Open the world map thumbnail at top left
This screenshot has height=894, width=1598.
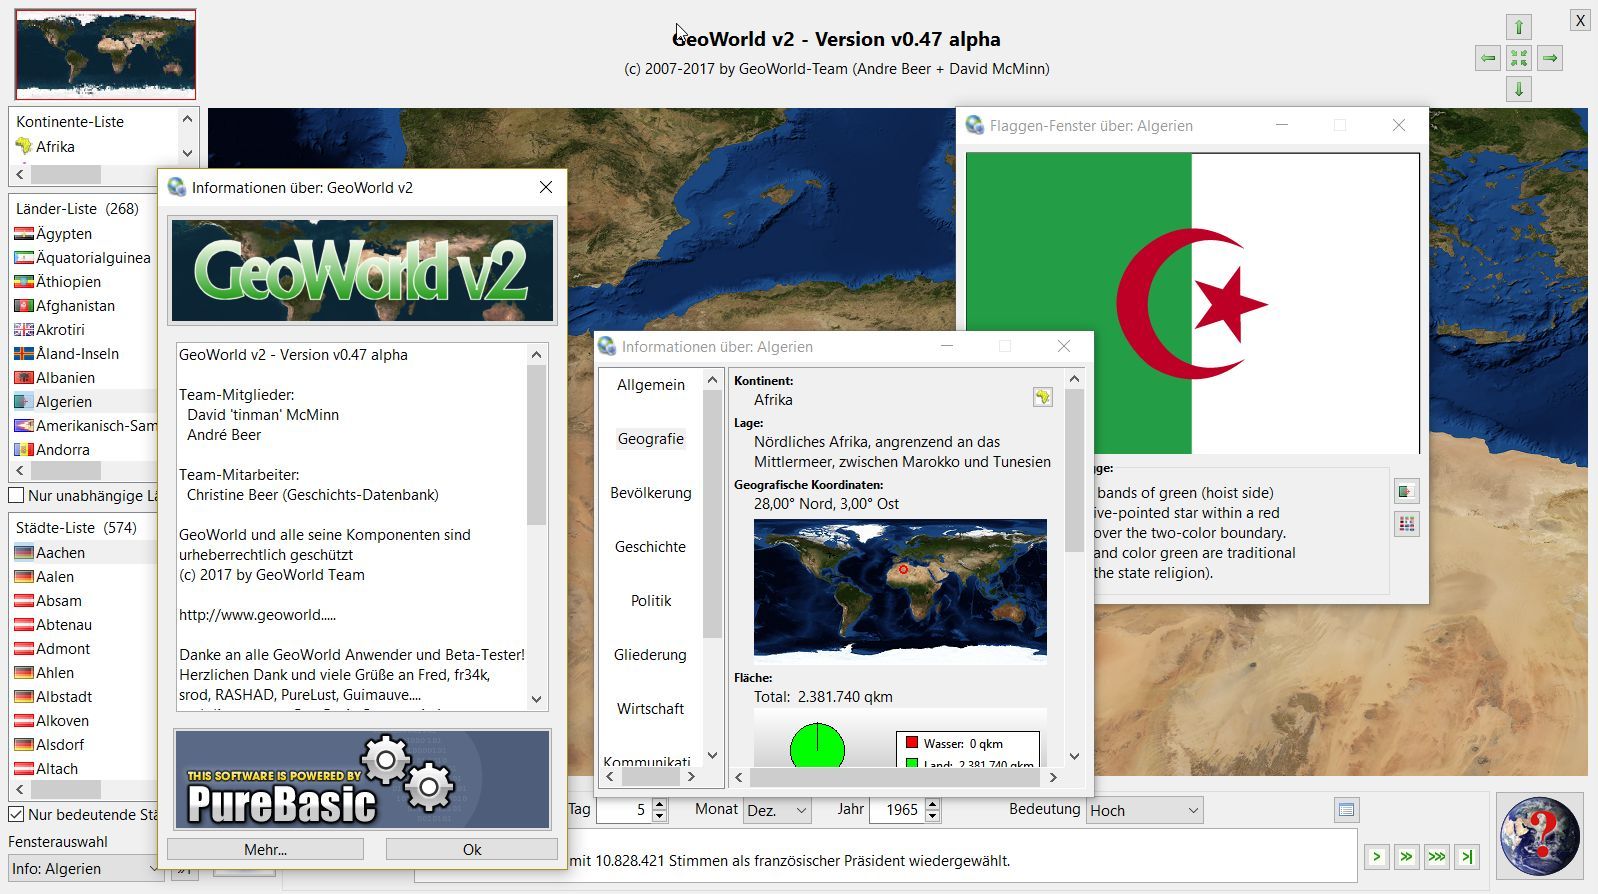coord(105,54)
